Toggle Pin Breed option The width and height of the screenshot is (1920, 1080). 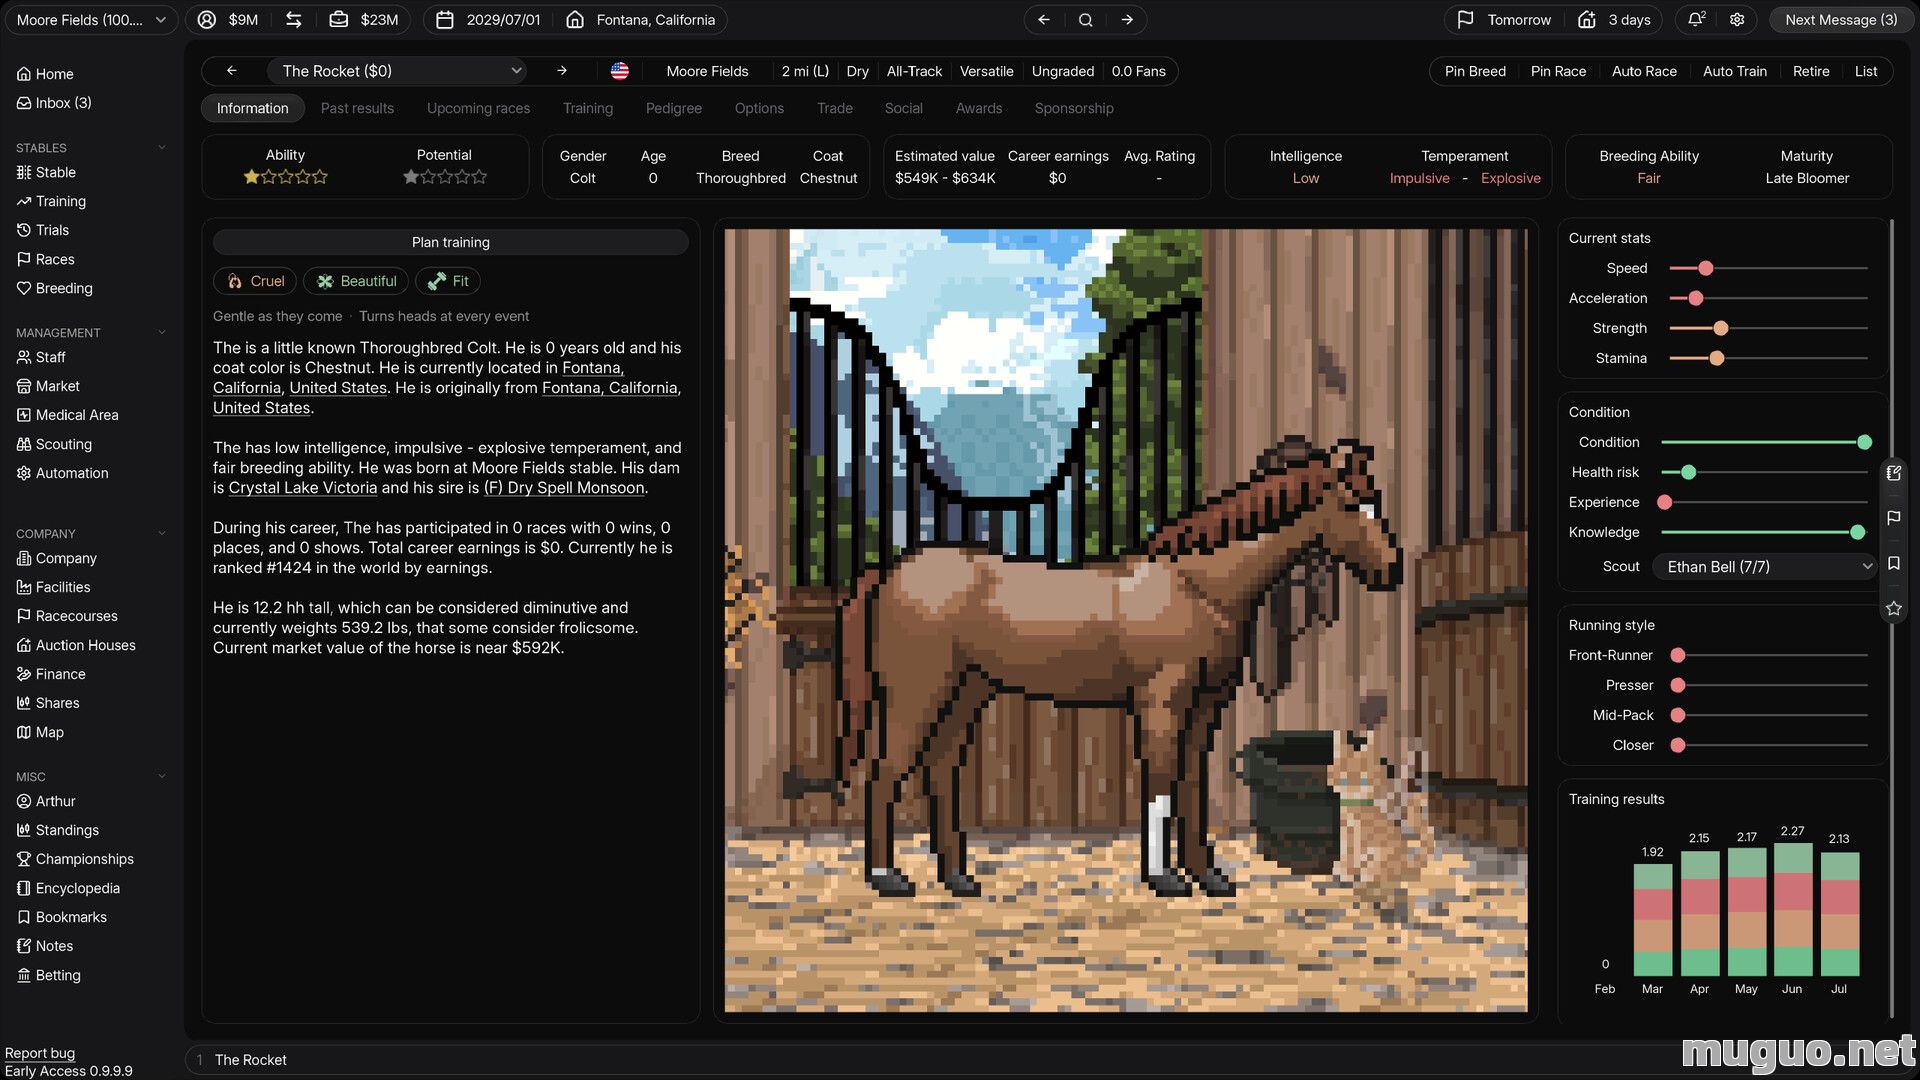1475,71
